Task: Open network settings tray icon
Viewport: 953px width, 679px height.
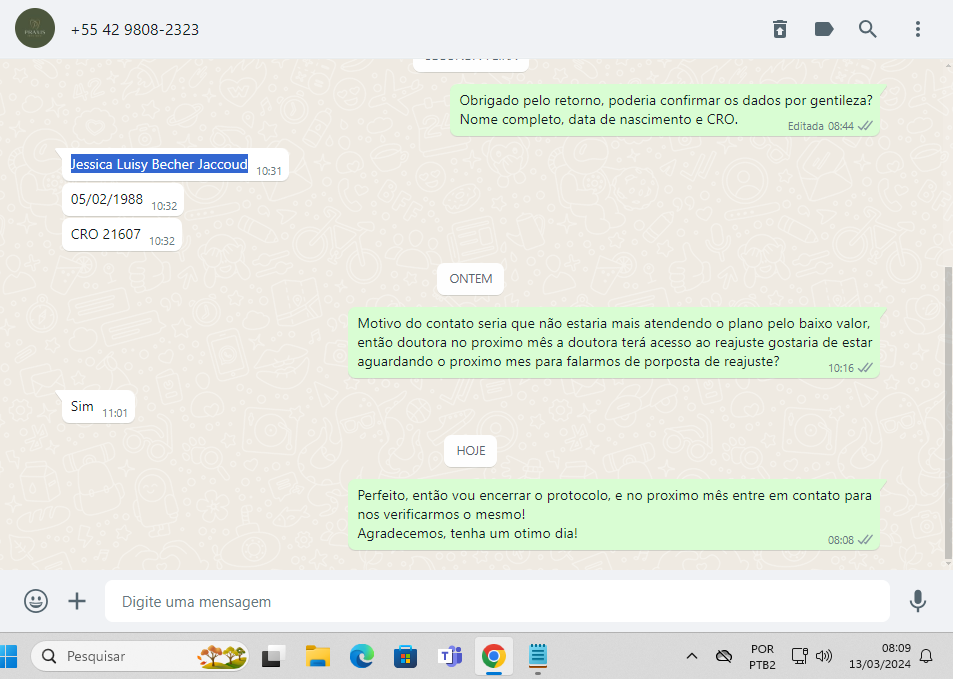Action: tap(799, 657)
